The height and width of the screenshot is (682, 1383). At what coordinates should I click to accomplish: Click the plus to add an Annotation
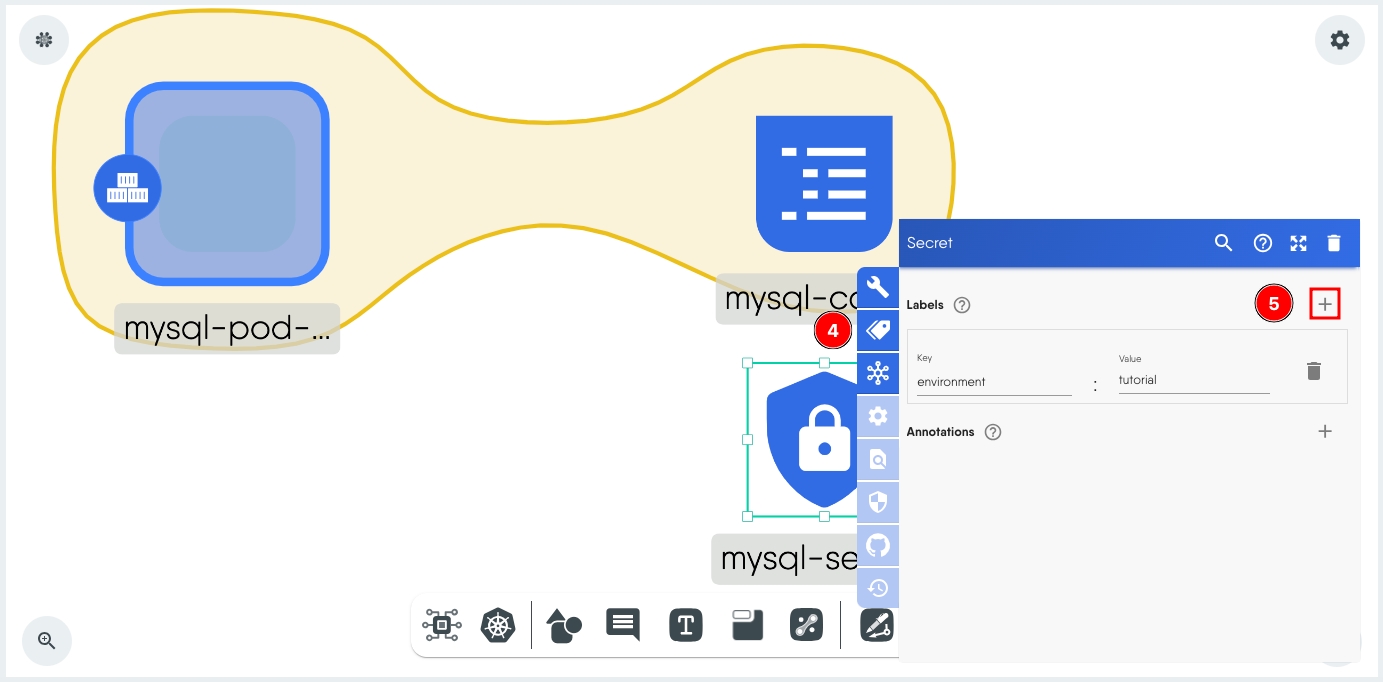pyautogui.click(x=1325, y=431)
